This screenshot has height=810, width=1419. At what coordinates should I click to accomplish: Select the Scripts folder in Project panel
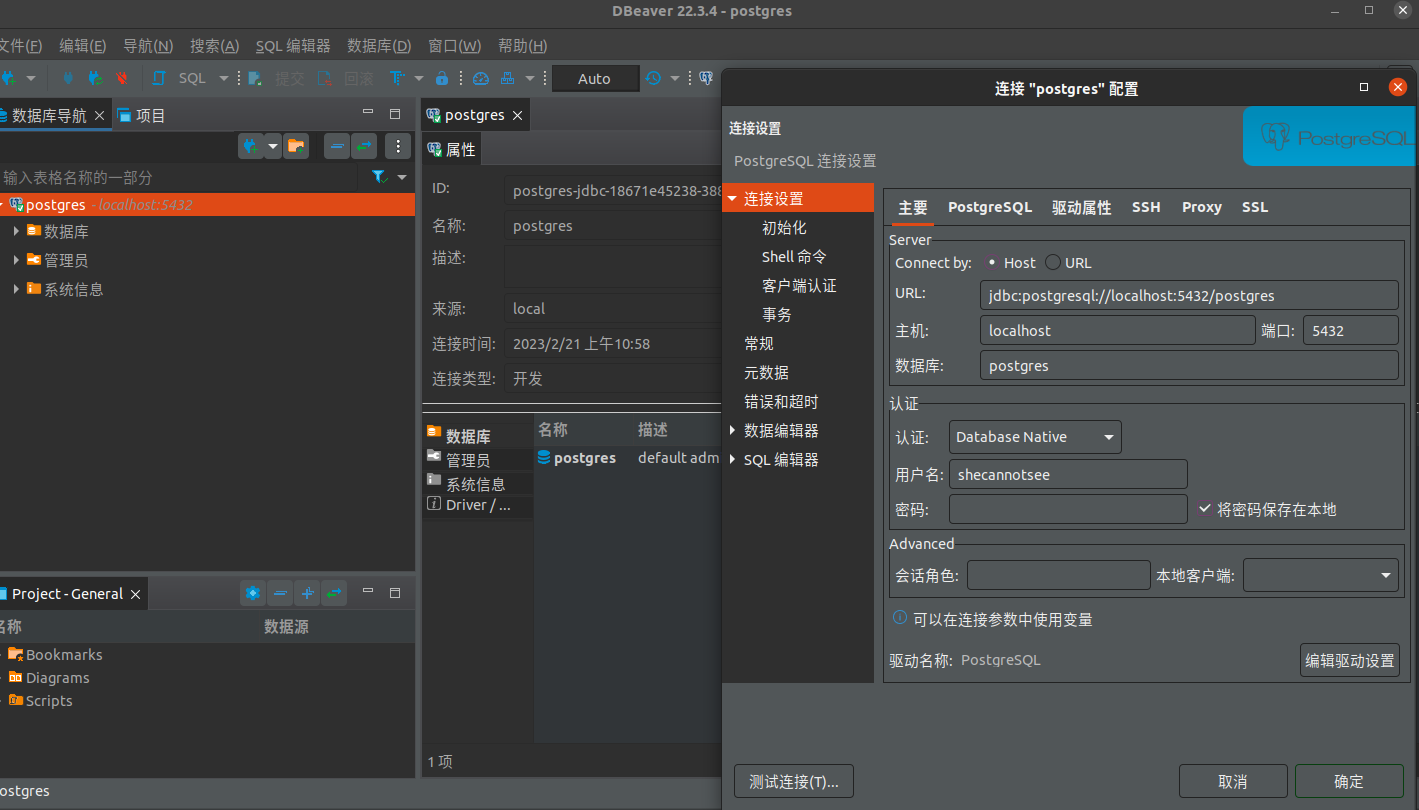click(40, 700)
